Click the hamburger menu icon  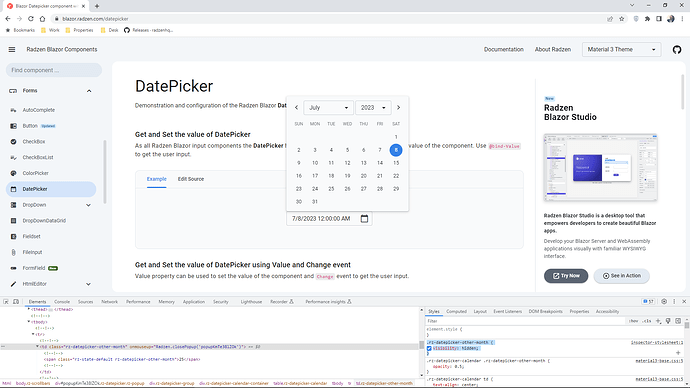coord(12,50)
